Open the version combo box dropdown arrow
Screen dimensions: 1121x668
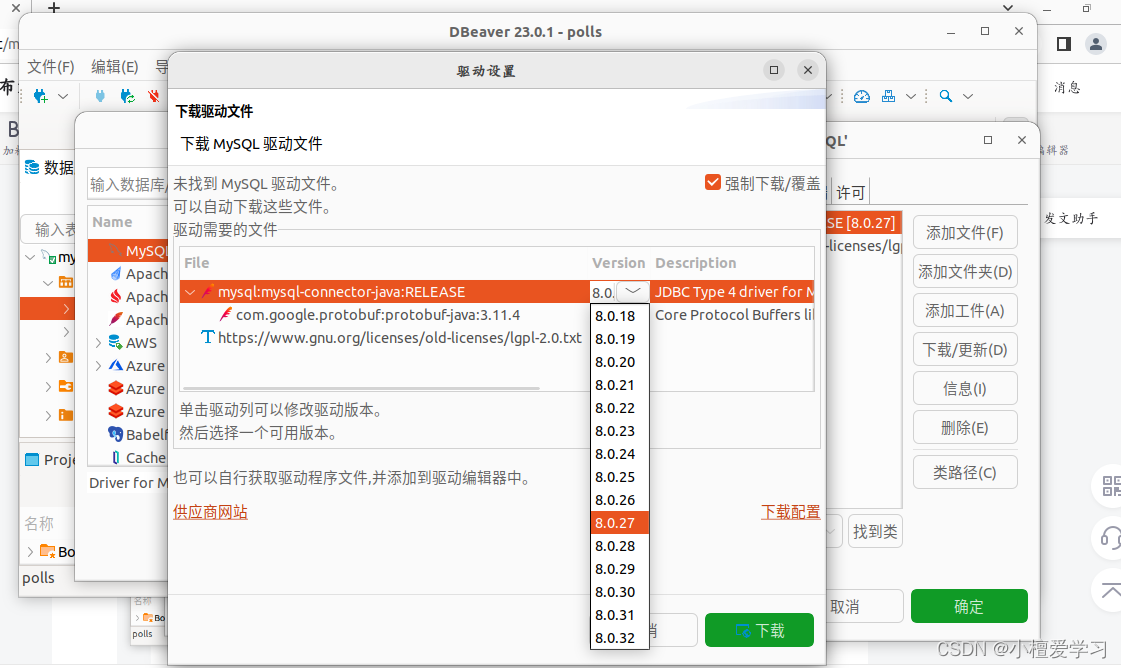click(633, 291)
